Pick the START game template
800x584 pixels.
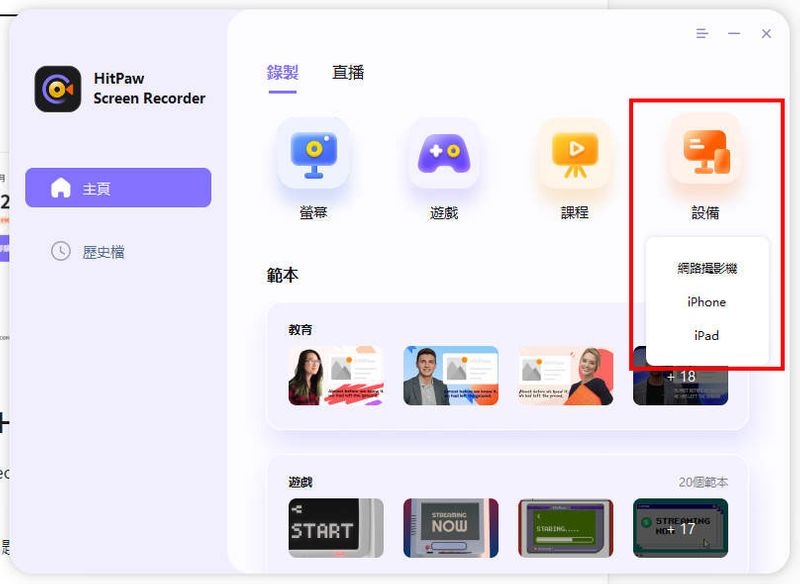[x=336, y=528]
